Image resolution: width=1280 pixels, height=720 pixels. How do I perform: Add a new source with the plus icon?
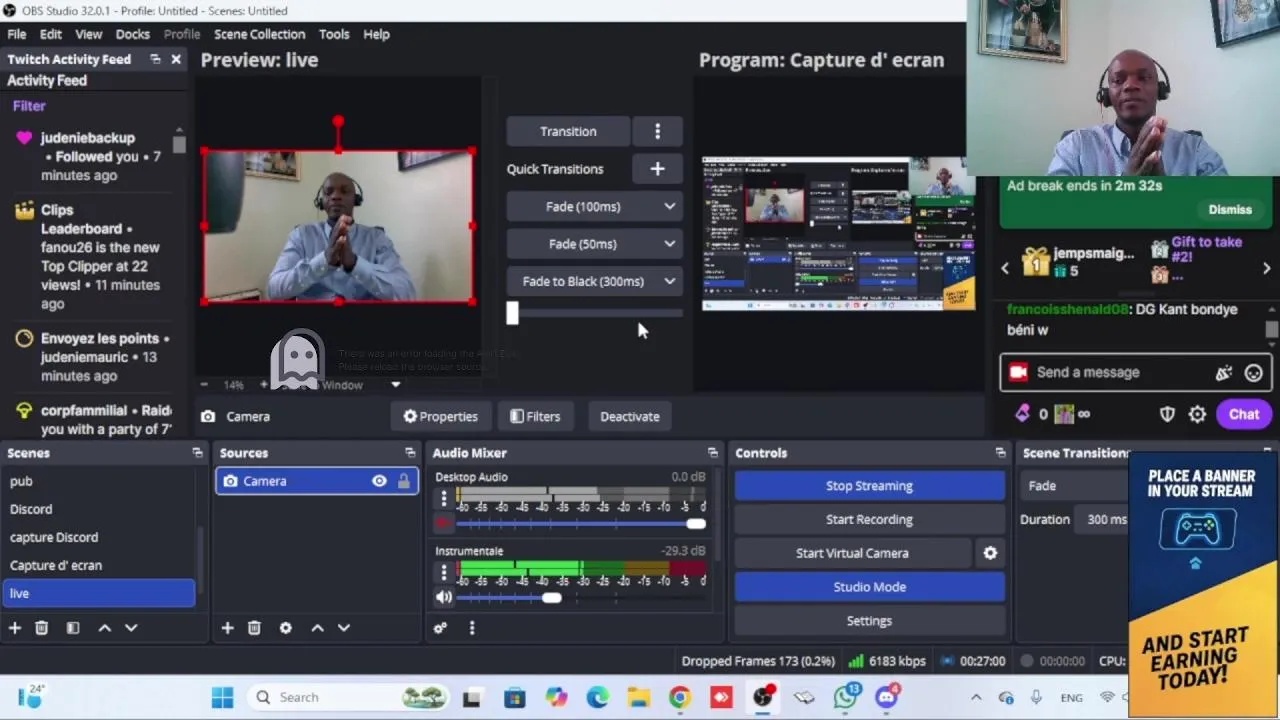click(x=227, y=628)
